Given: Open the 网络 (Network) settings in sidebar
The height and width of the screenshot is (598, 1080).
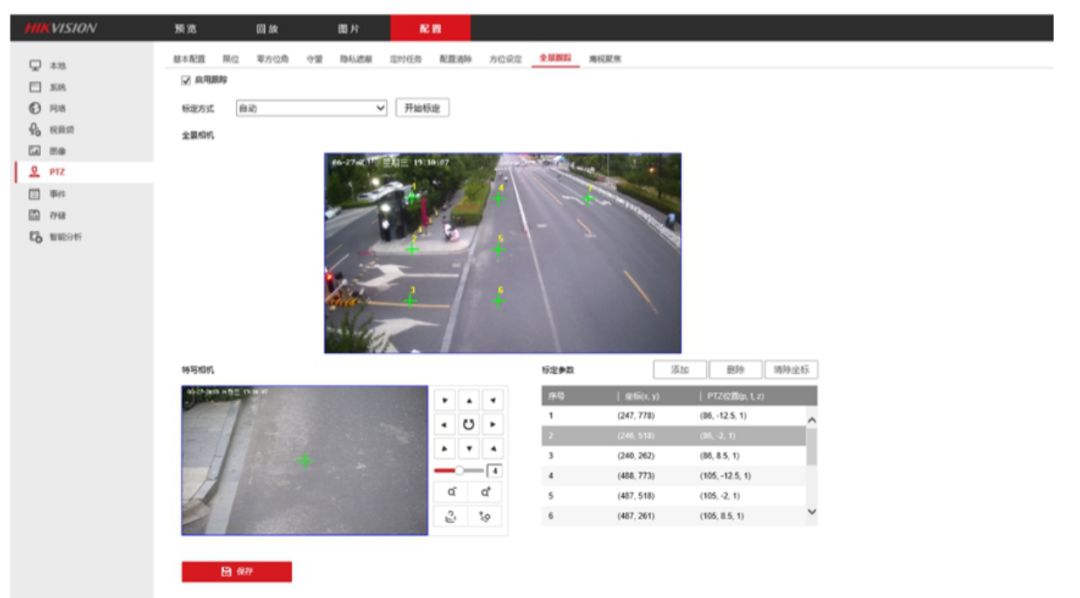Looking at the screenshot, I should click(x=56, y=108).
